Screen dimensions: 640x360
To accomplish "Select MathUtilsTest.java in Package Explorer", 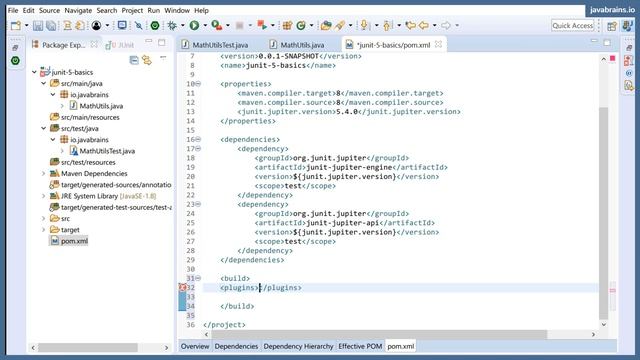I will [x=102, y=151].
